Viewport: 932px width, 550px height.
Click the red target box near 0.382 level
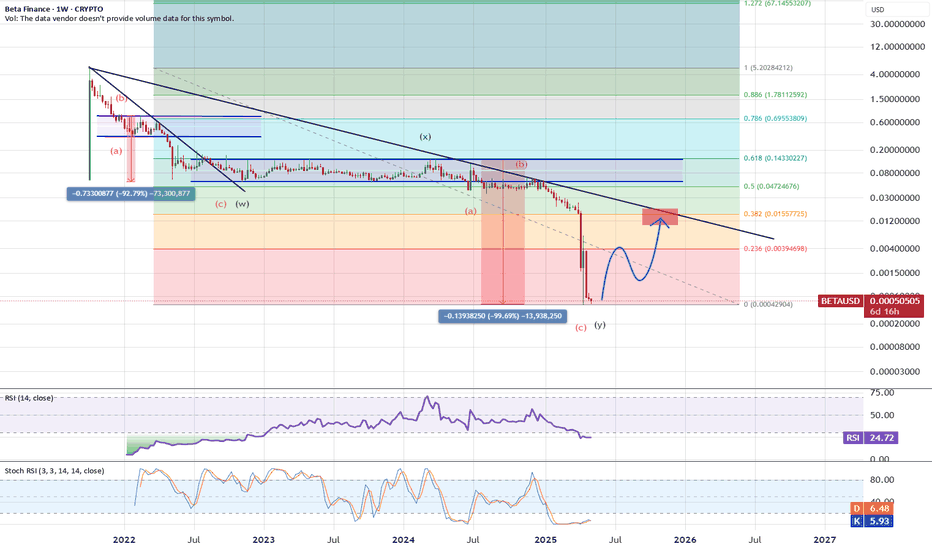(x=660, y=216)
